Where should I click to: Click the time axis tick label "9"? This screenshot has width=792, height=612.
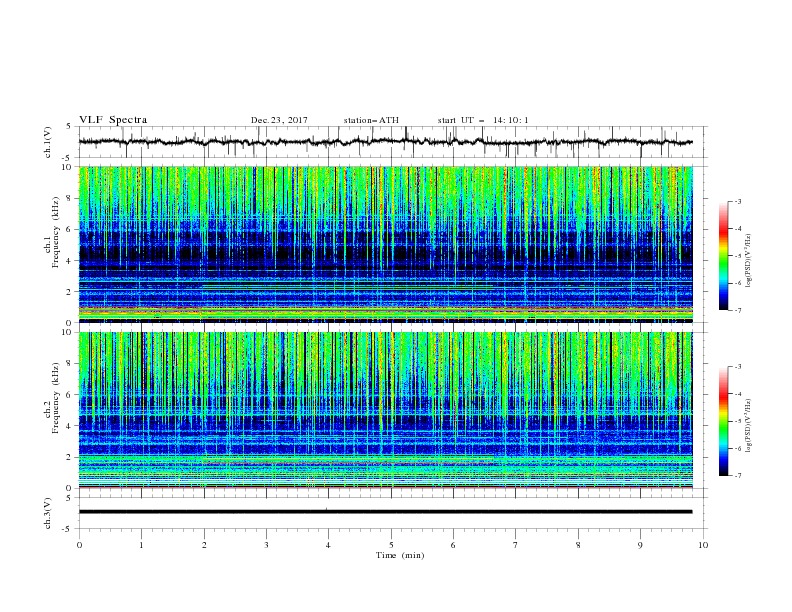point(640,545)
